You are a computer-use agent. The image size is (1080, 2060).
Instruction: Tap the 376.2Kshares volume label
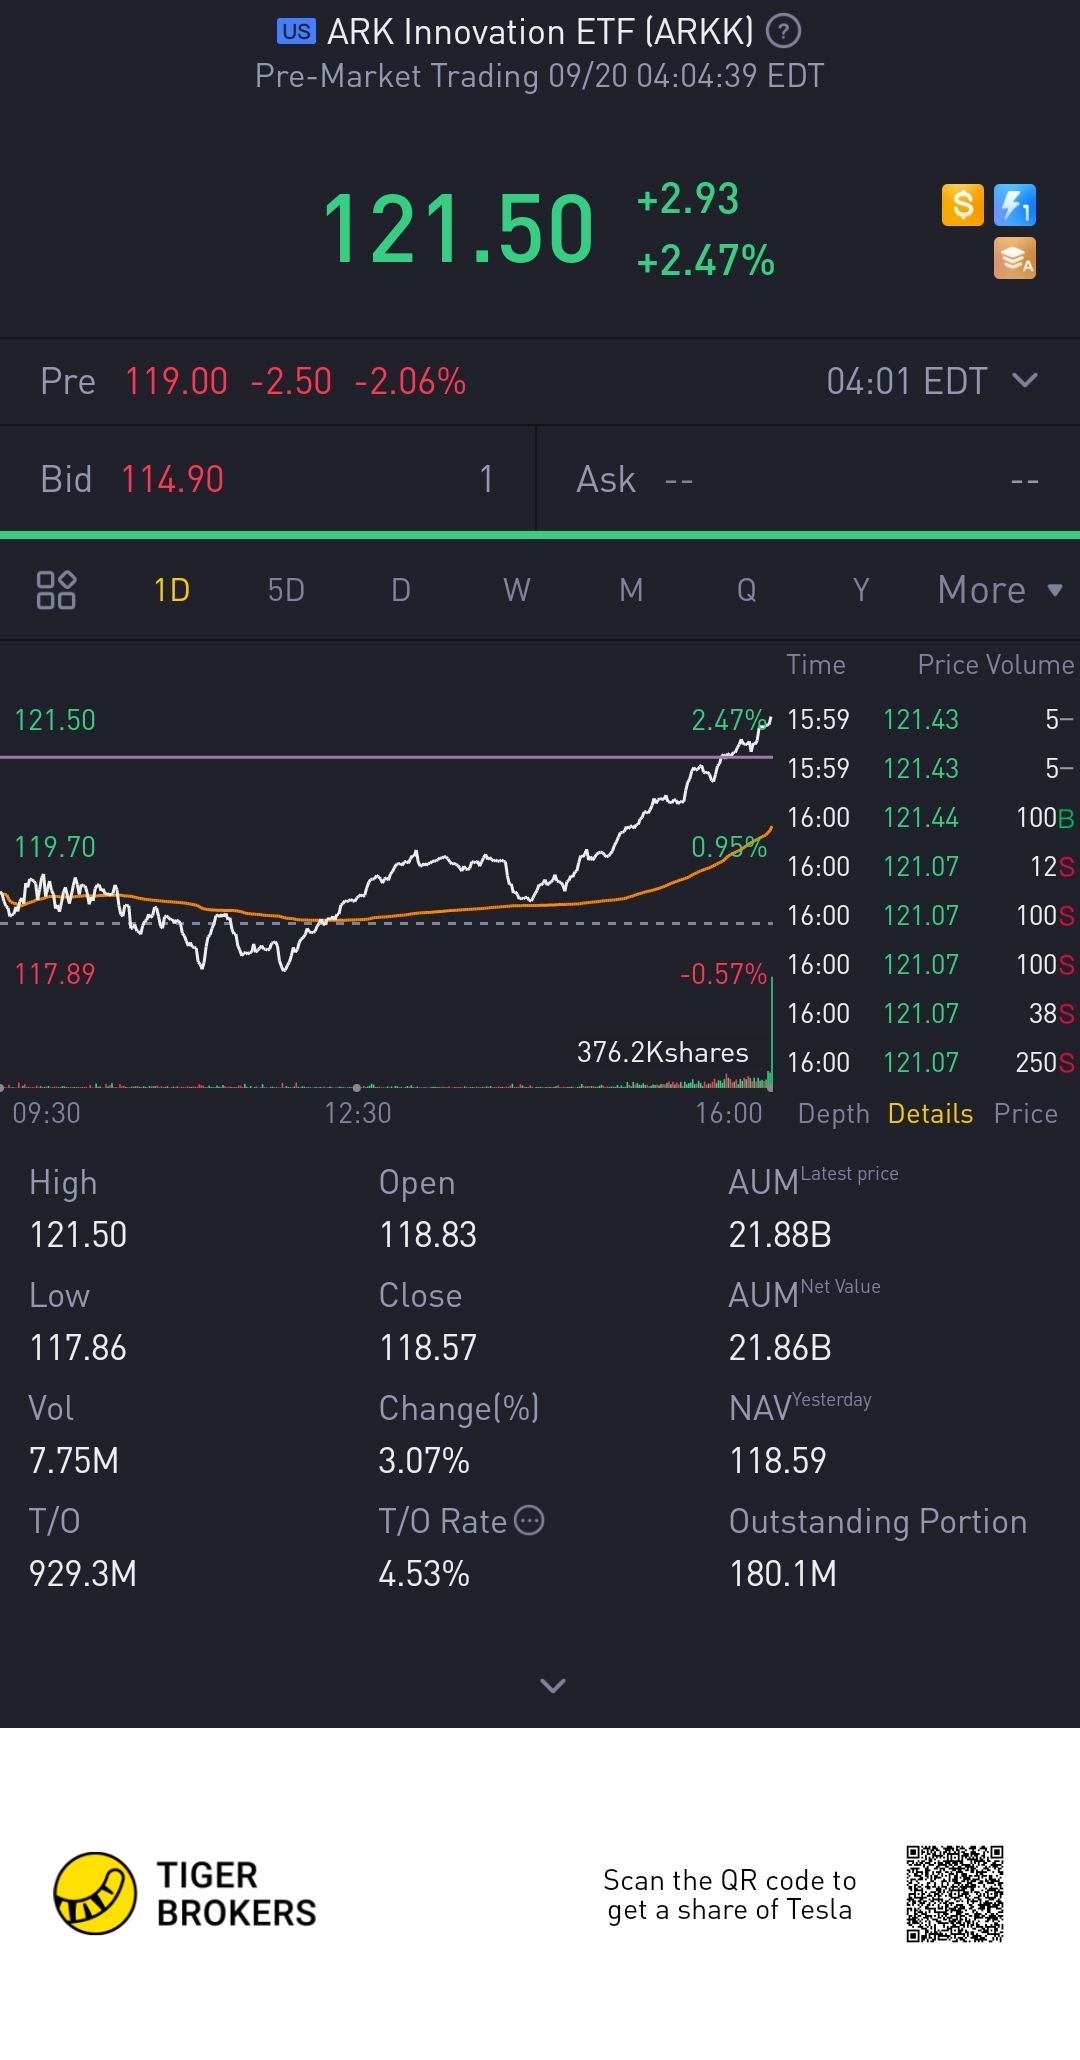[662, 1052]
